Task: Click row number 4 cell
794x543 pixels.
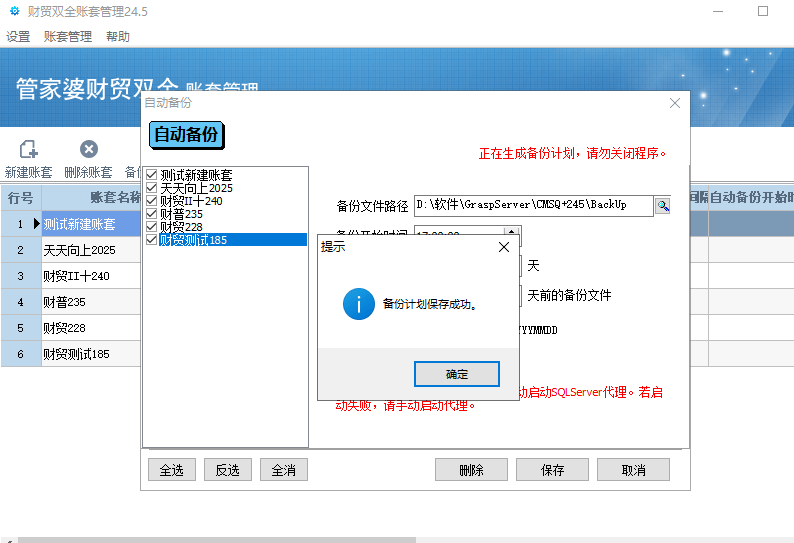Action: (21, 302)
